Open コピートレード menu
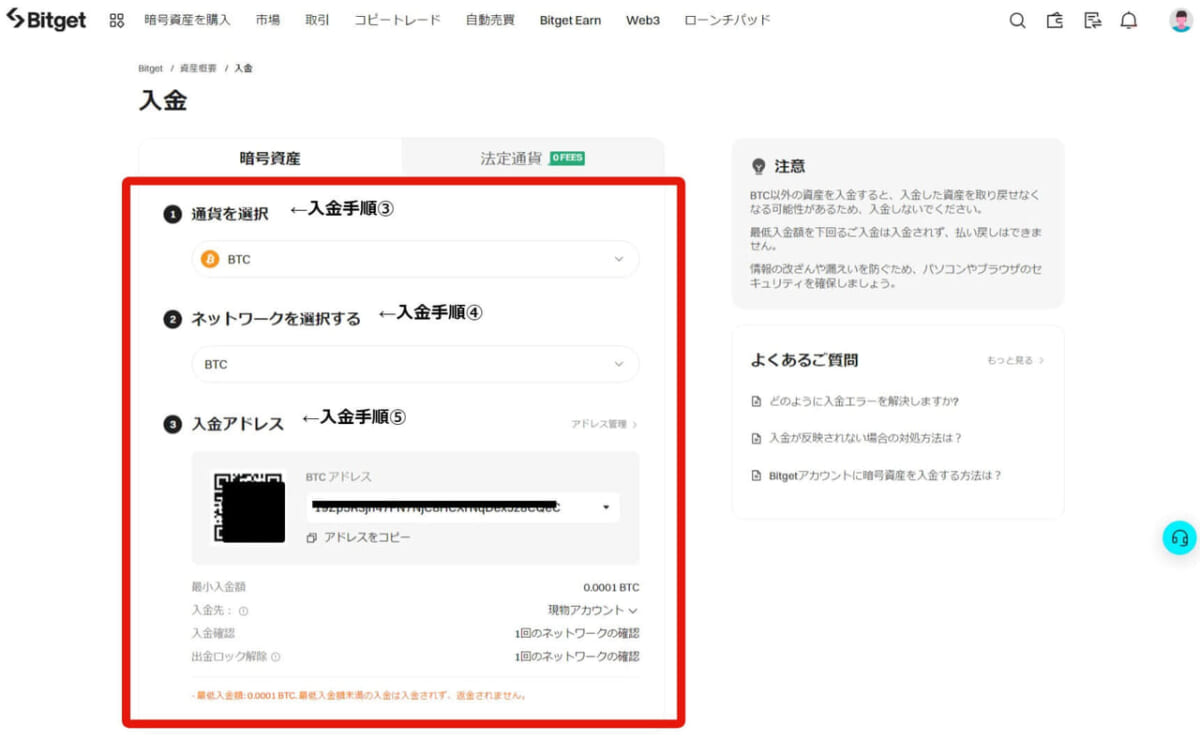Screen dimensions: 1200x740 [x=397, y=20]
